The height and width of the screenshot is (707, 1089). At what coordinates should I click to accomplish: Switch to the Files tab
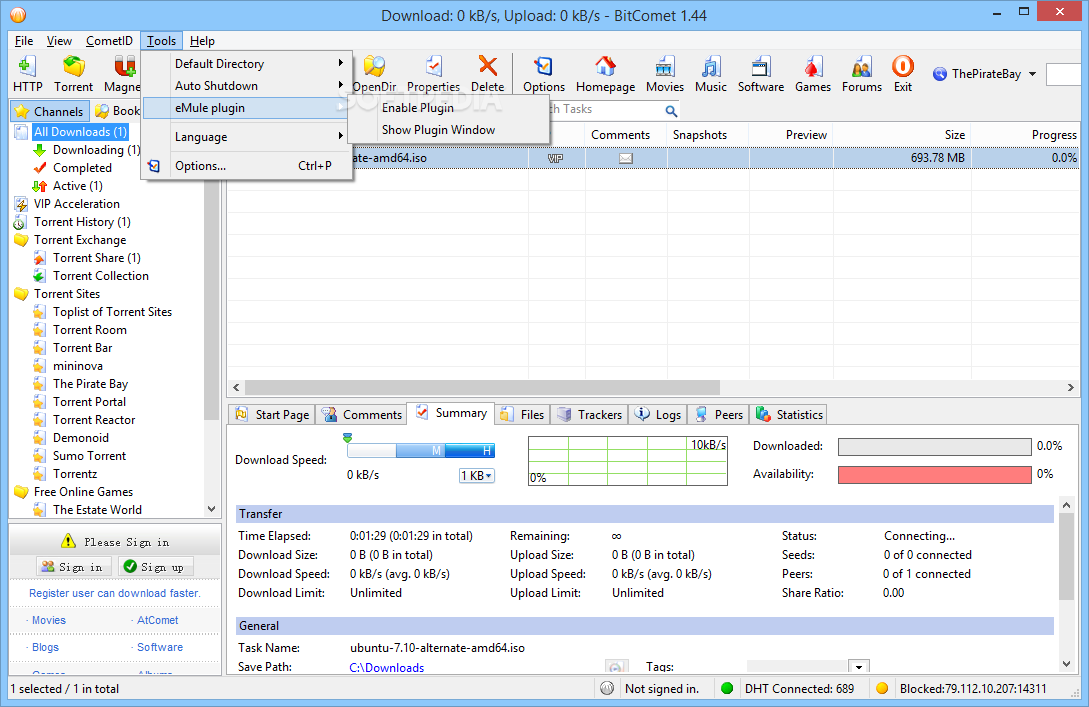522,415
